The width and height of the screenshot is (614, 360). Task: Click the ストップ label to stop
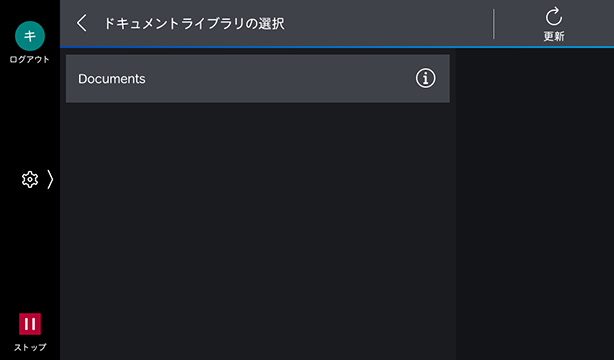pyautogui.click(x=30, y=347)
